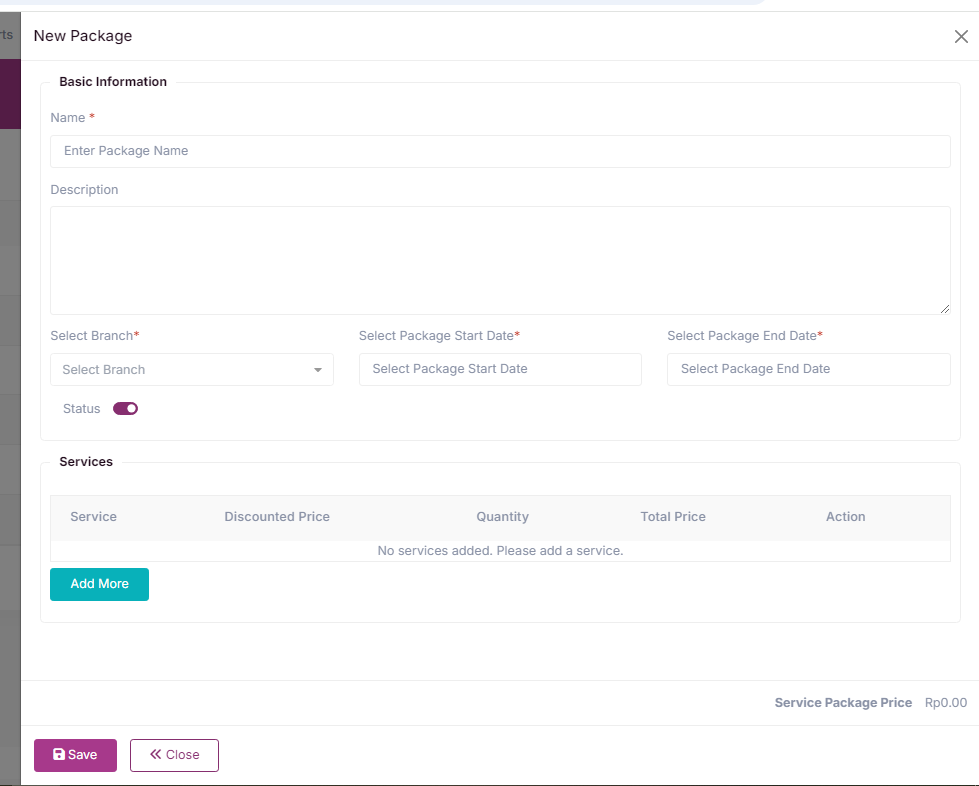Open the Select Branch dropdown
Screen dimensions: 979x786
click(x=192, y=370)
